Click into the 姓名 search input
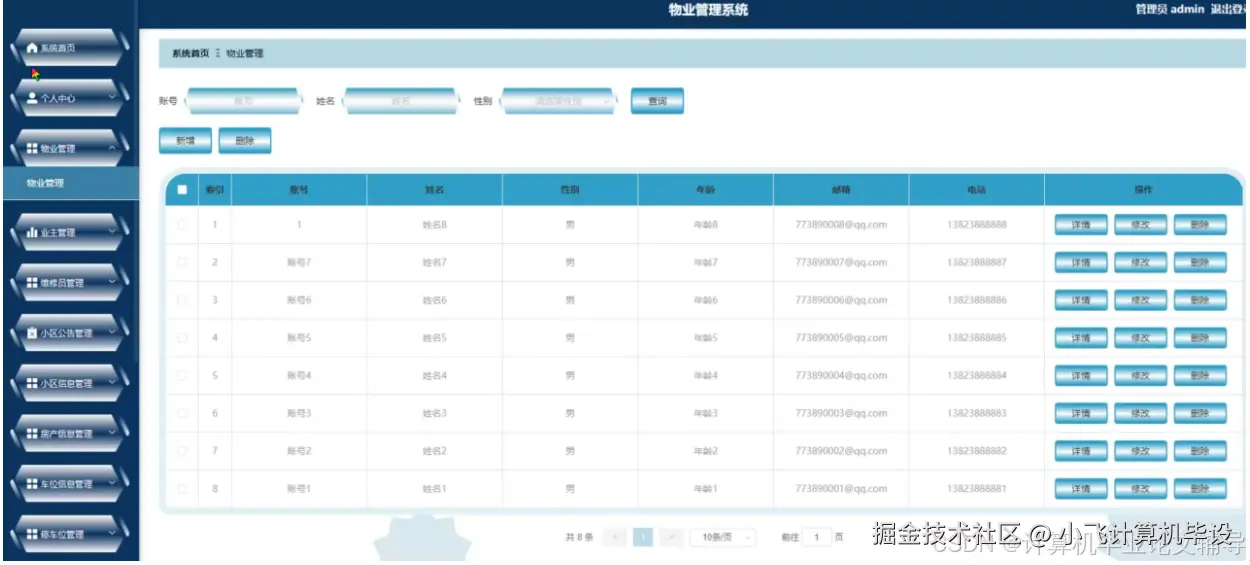1250x565 pixels. point(401,101)
